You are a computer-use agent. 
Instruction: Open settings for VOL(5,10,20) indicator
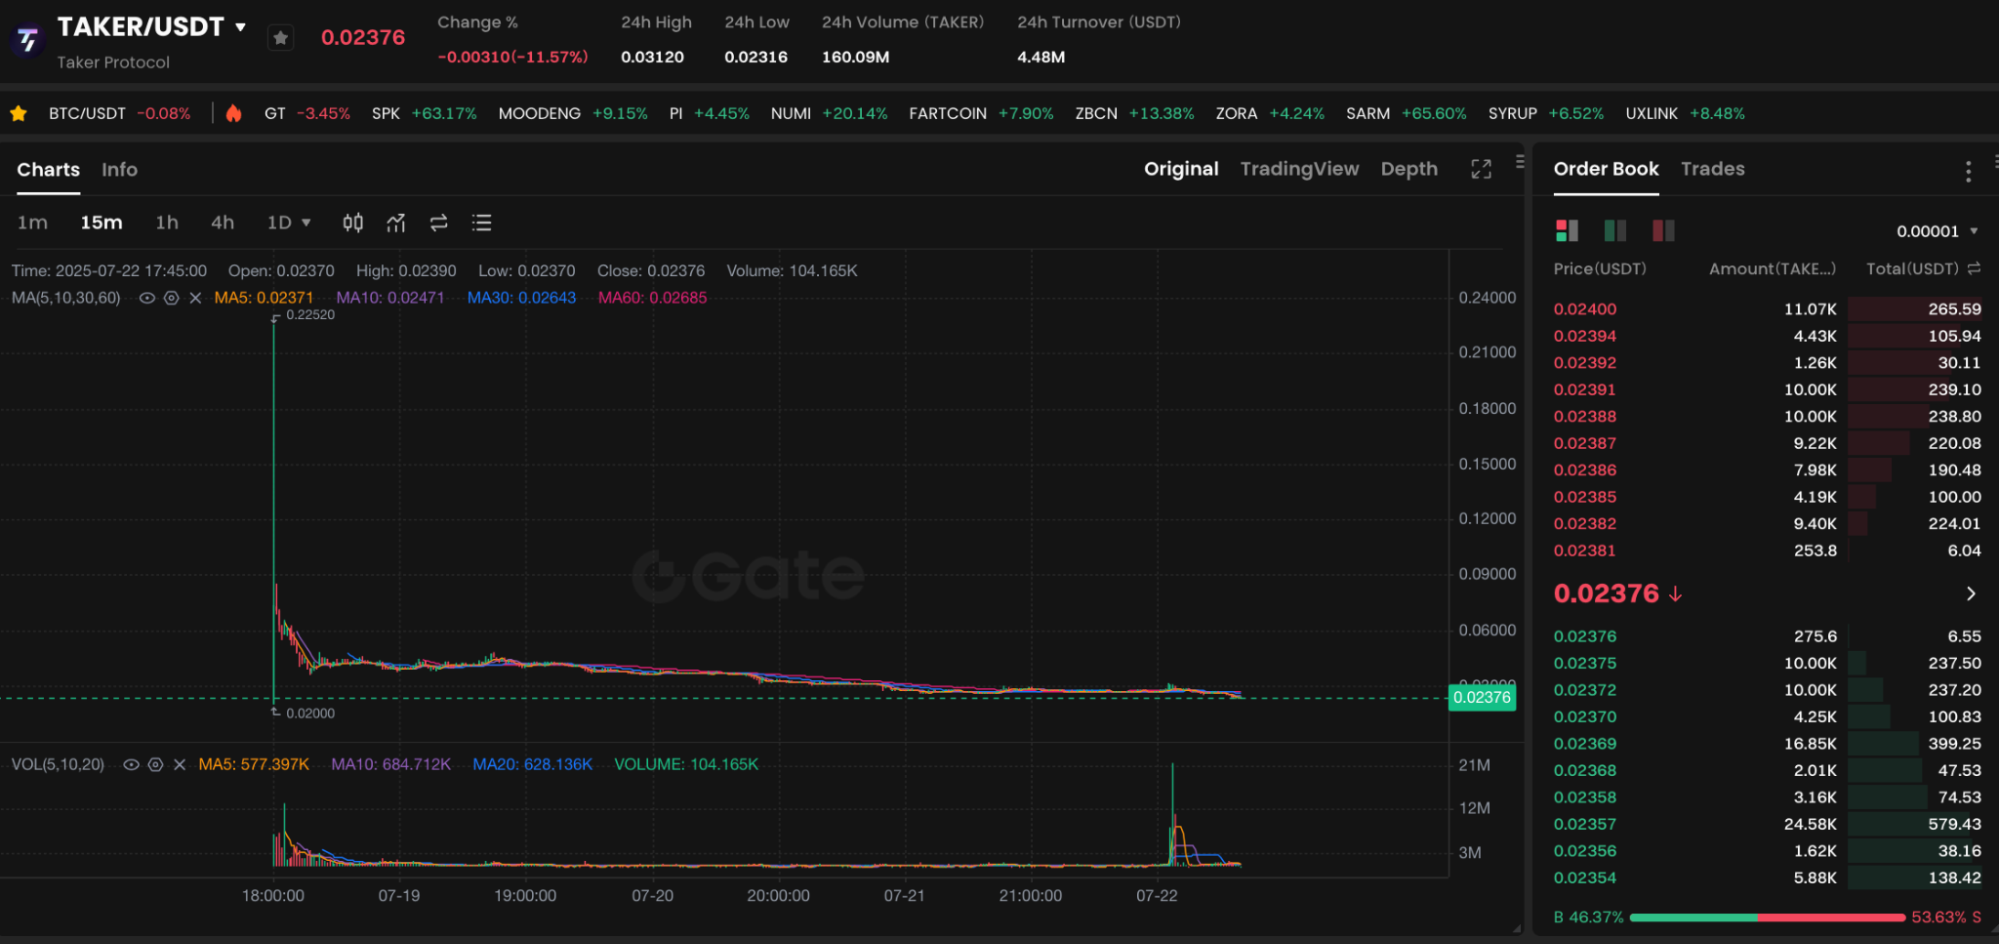155,765
